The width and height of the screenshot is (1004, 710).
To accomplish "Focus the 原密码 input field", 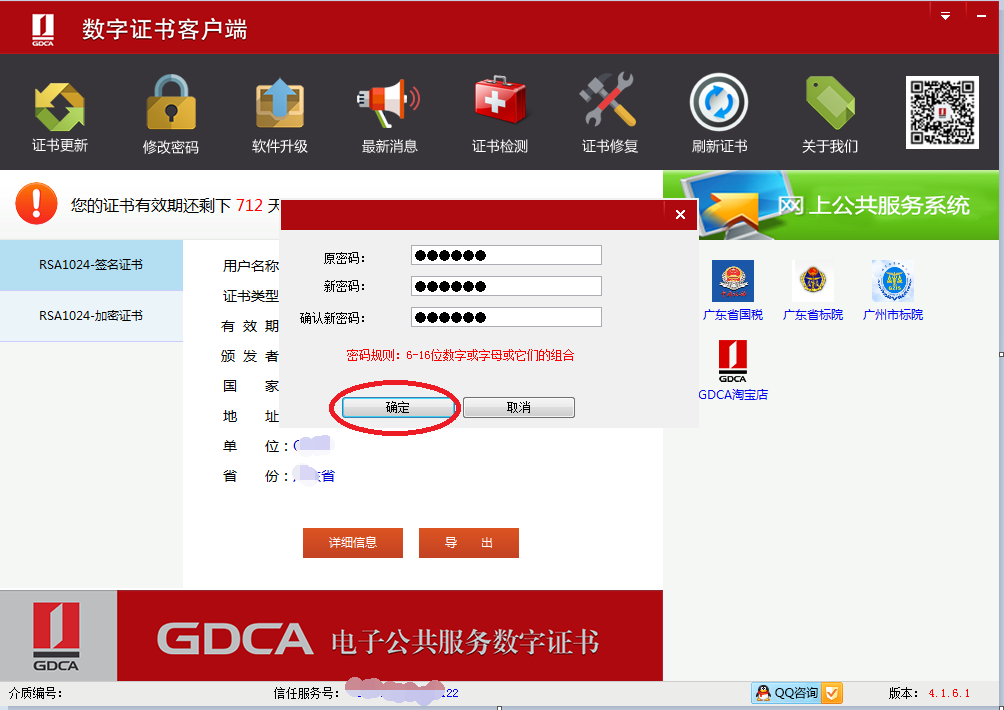I will (506, 255).
